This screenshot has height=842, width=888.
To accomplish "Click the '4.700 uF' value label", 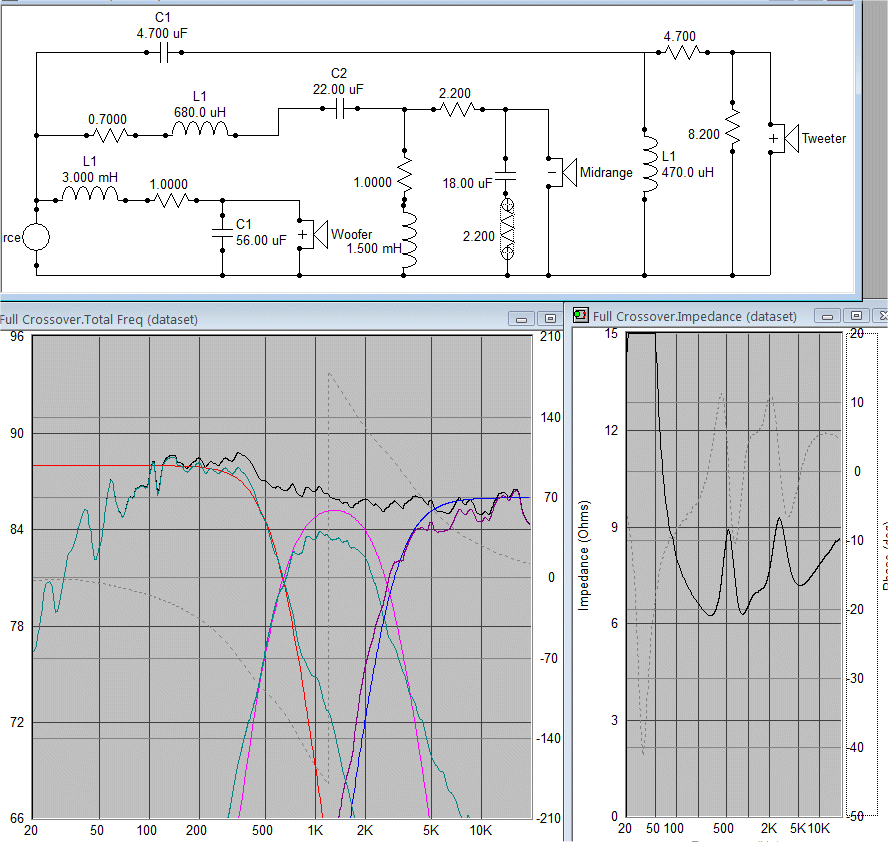I will [162, 33].
